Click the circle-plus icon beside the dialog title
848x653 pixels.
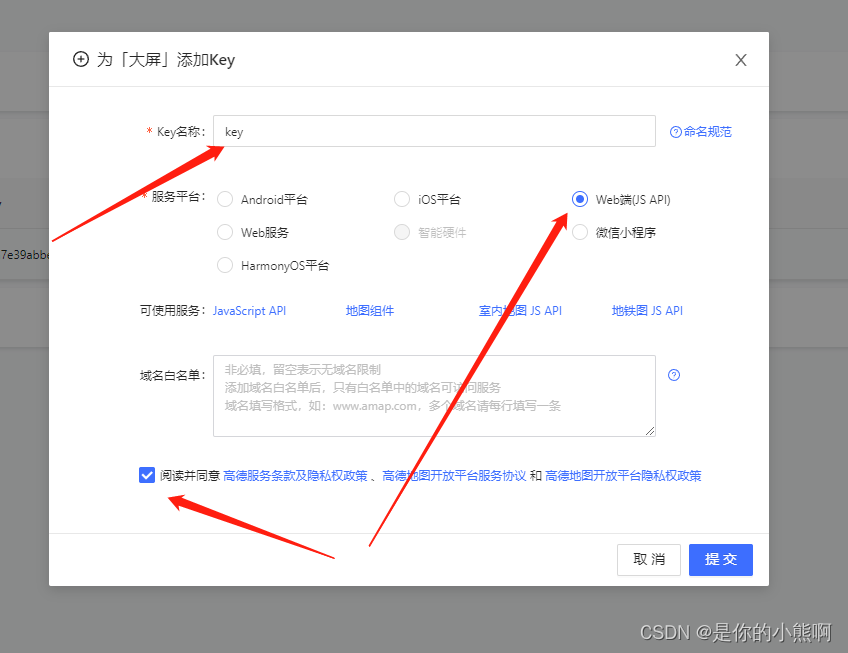pos(81,60)
